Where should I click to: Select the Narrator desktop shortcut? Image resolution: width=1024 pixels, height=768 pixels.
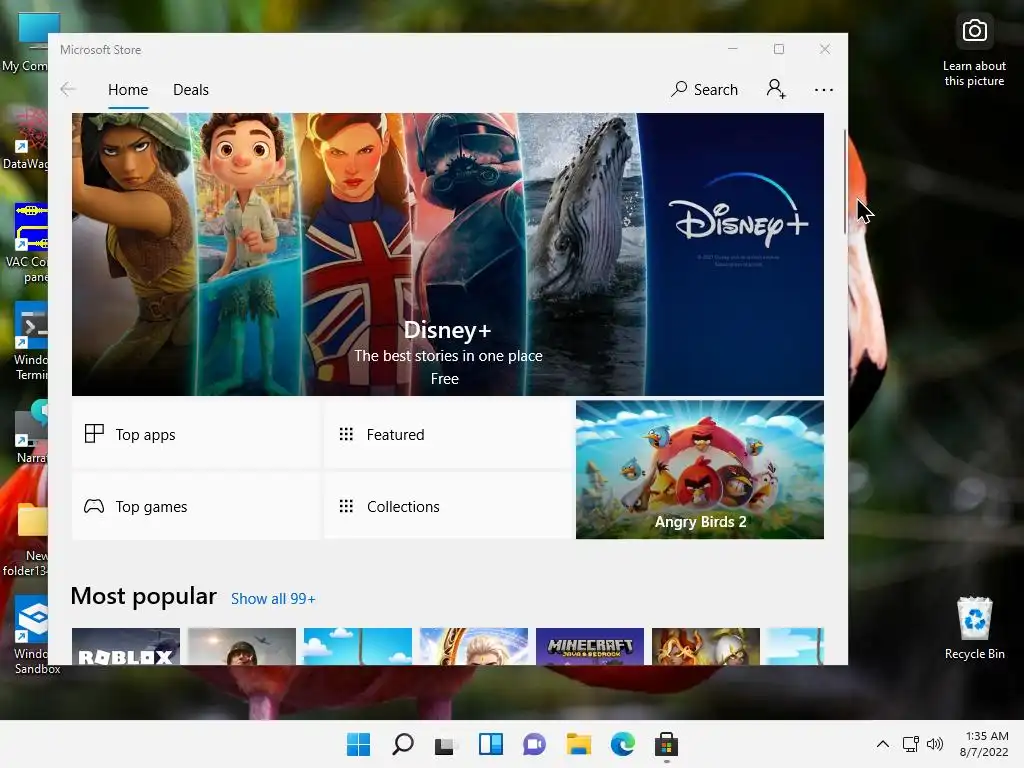[30, 431]
